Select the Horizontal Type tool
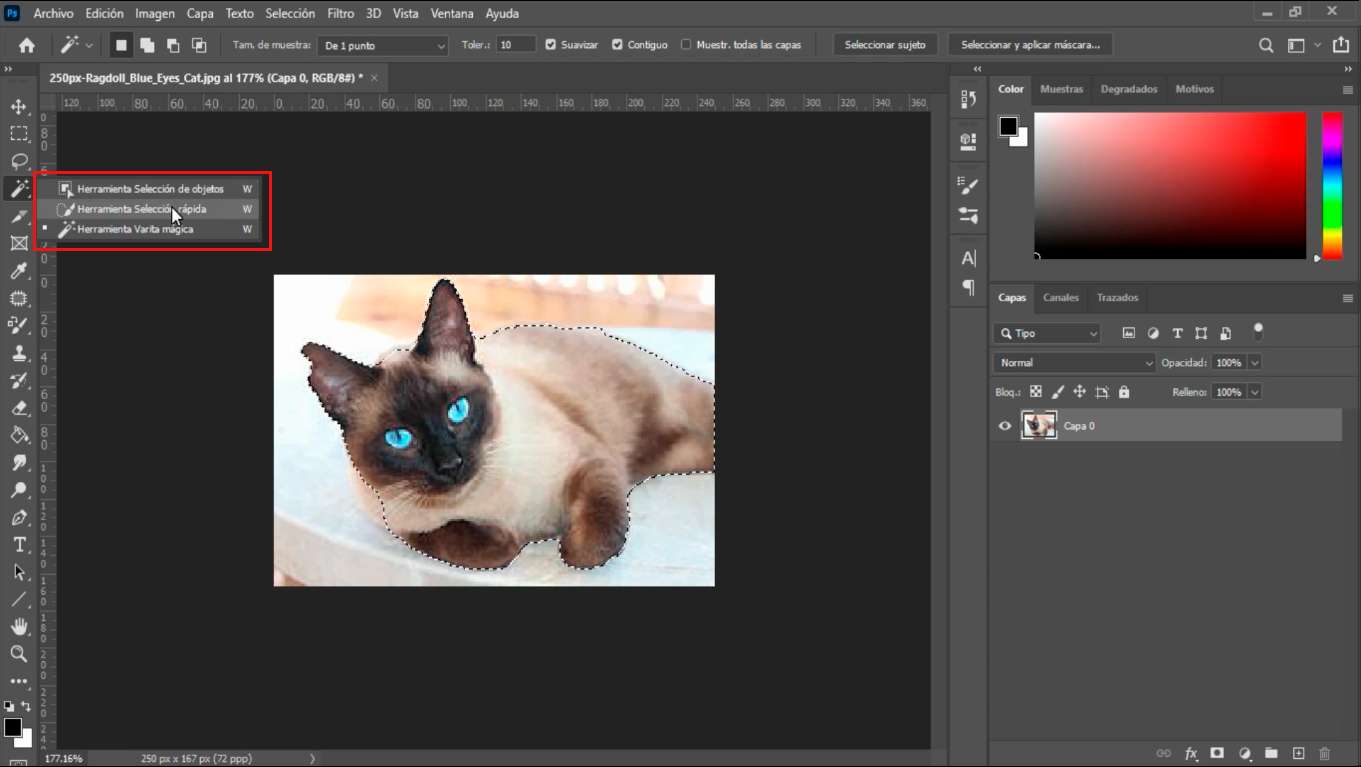This screenshot has height=767, width=1361. [x=19, y=545]
